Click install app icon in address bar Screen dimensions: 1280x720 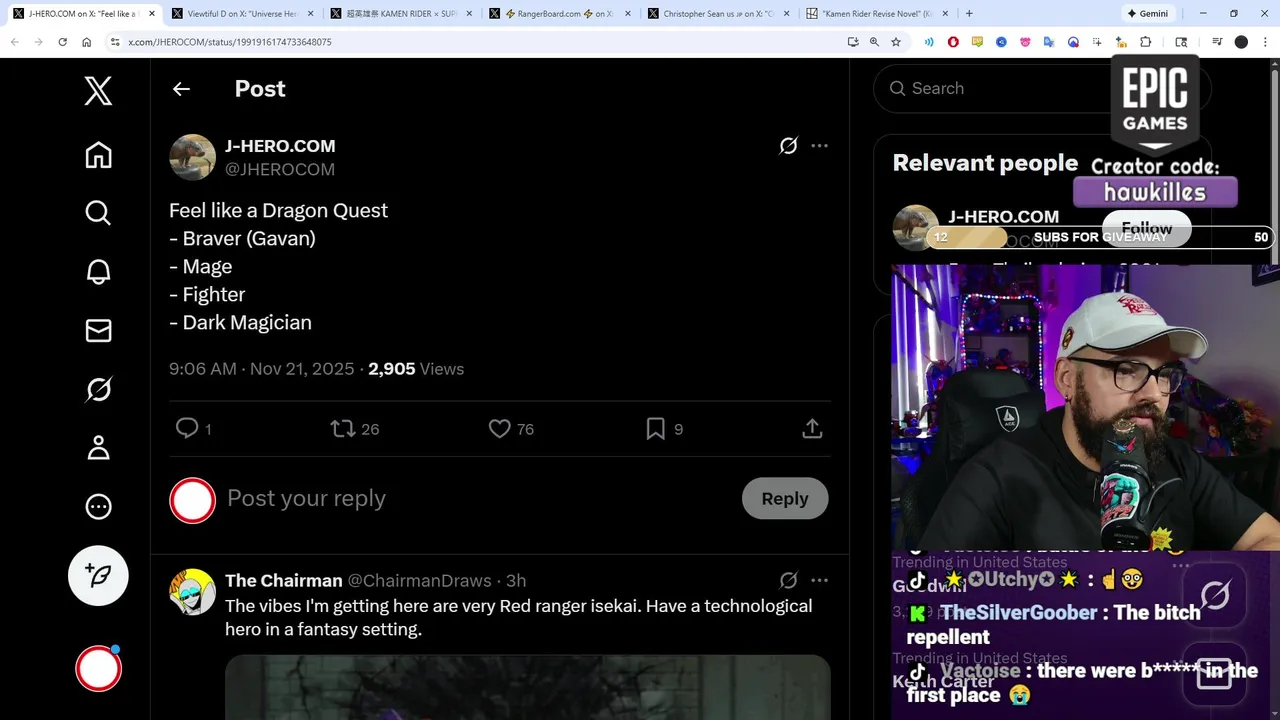(x=853, y=42)
